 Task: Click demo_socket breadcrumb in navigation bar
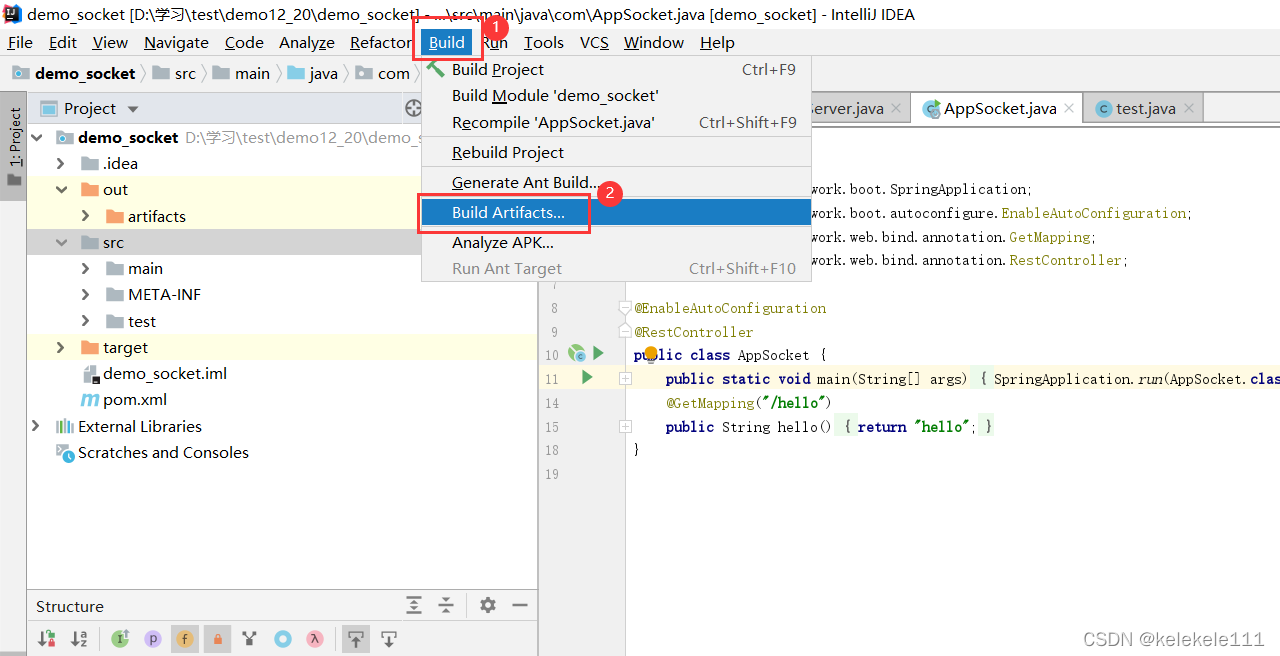[75, 73]
